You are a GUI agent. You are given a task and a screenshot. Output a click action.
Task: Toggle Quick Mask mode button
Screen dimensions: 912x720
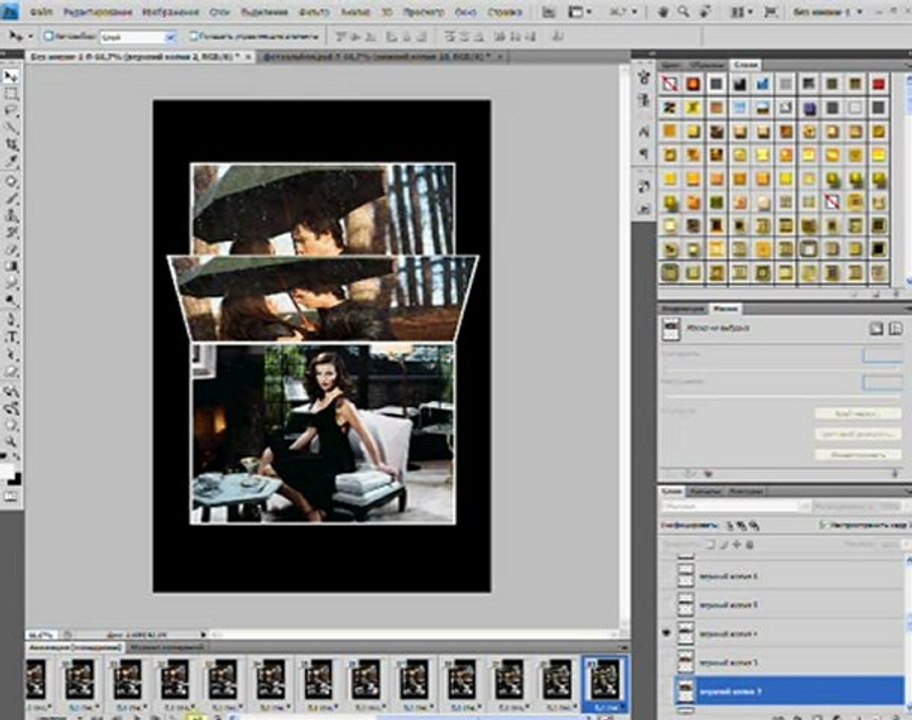[x=10, y=497]
